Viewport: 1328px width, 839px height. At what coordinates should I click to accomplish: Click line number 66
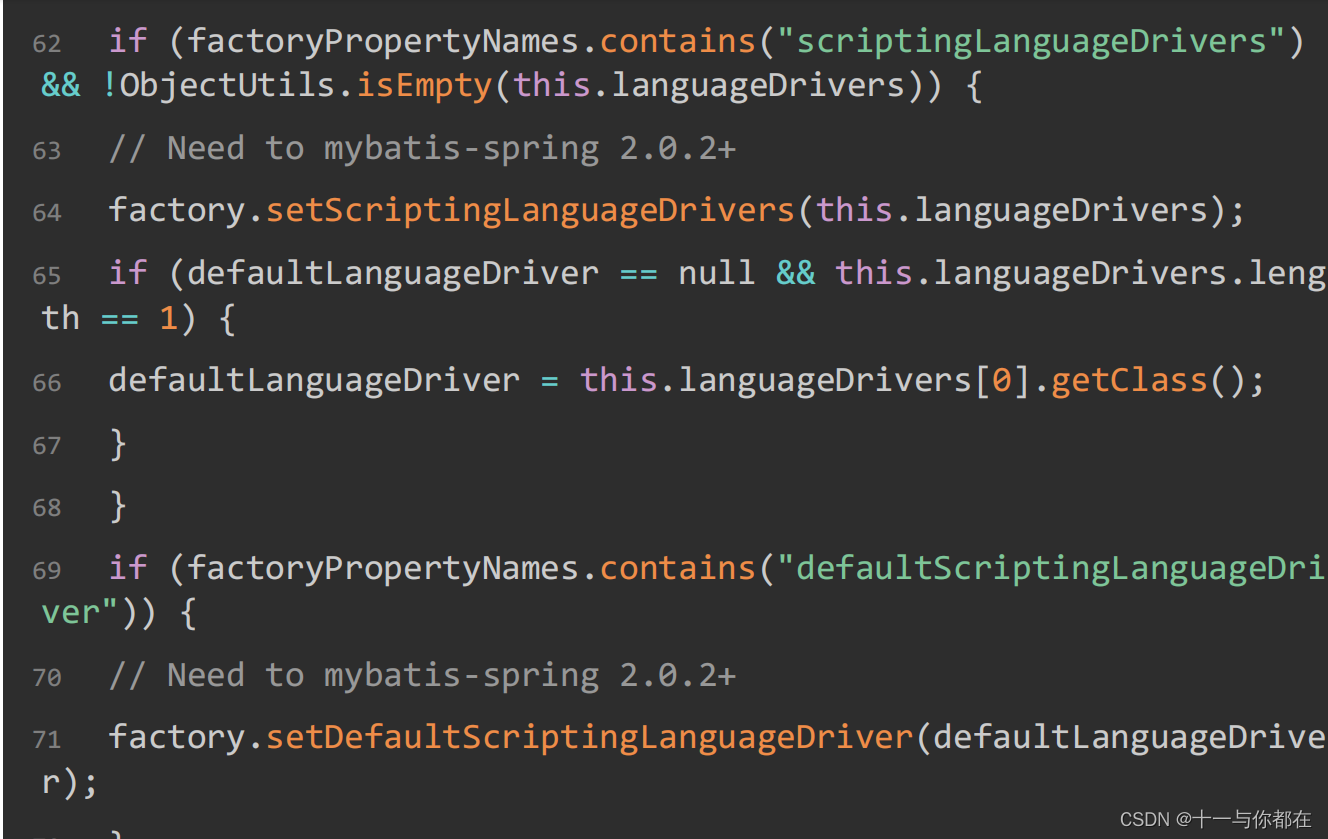[x=47, y=383]
